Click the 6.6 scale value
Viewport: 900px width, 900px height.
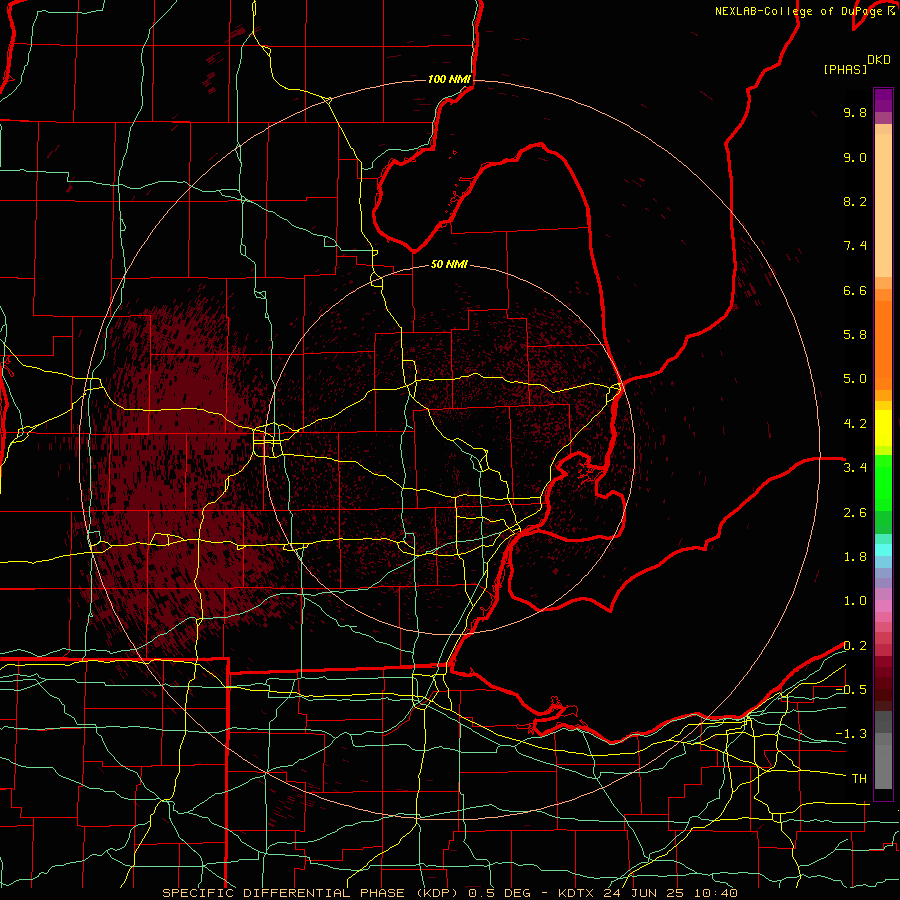[855, 290]
